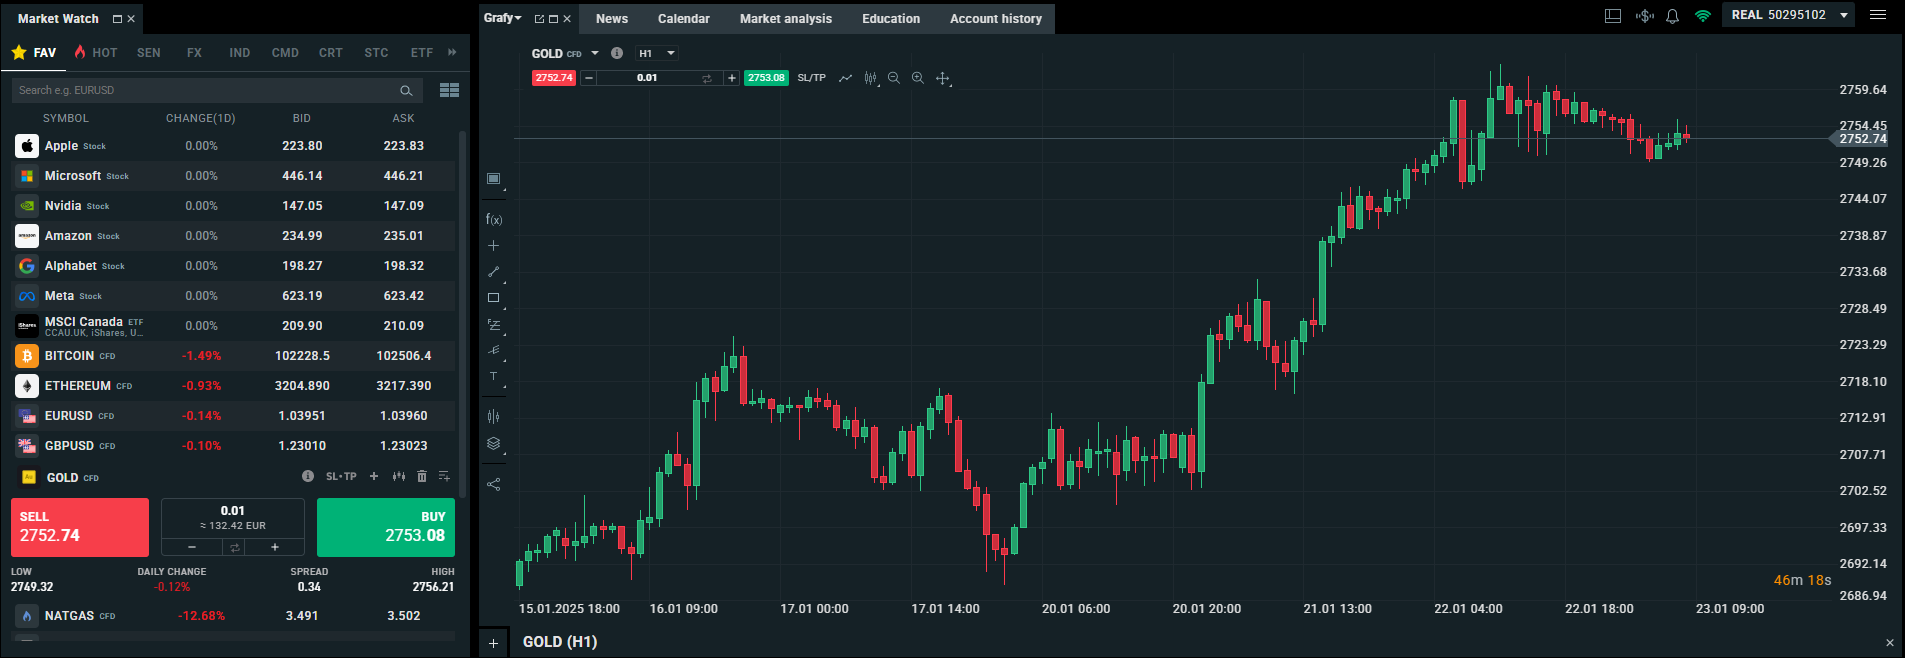Click the green BUY 2753.08 button

coord(386,527)
